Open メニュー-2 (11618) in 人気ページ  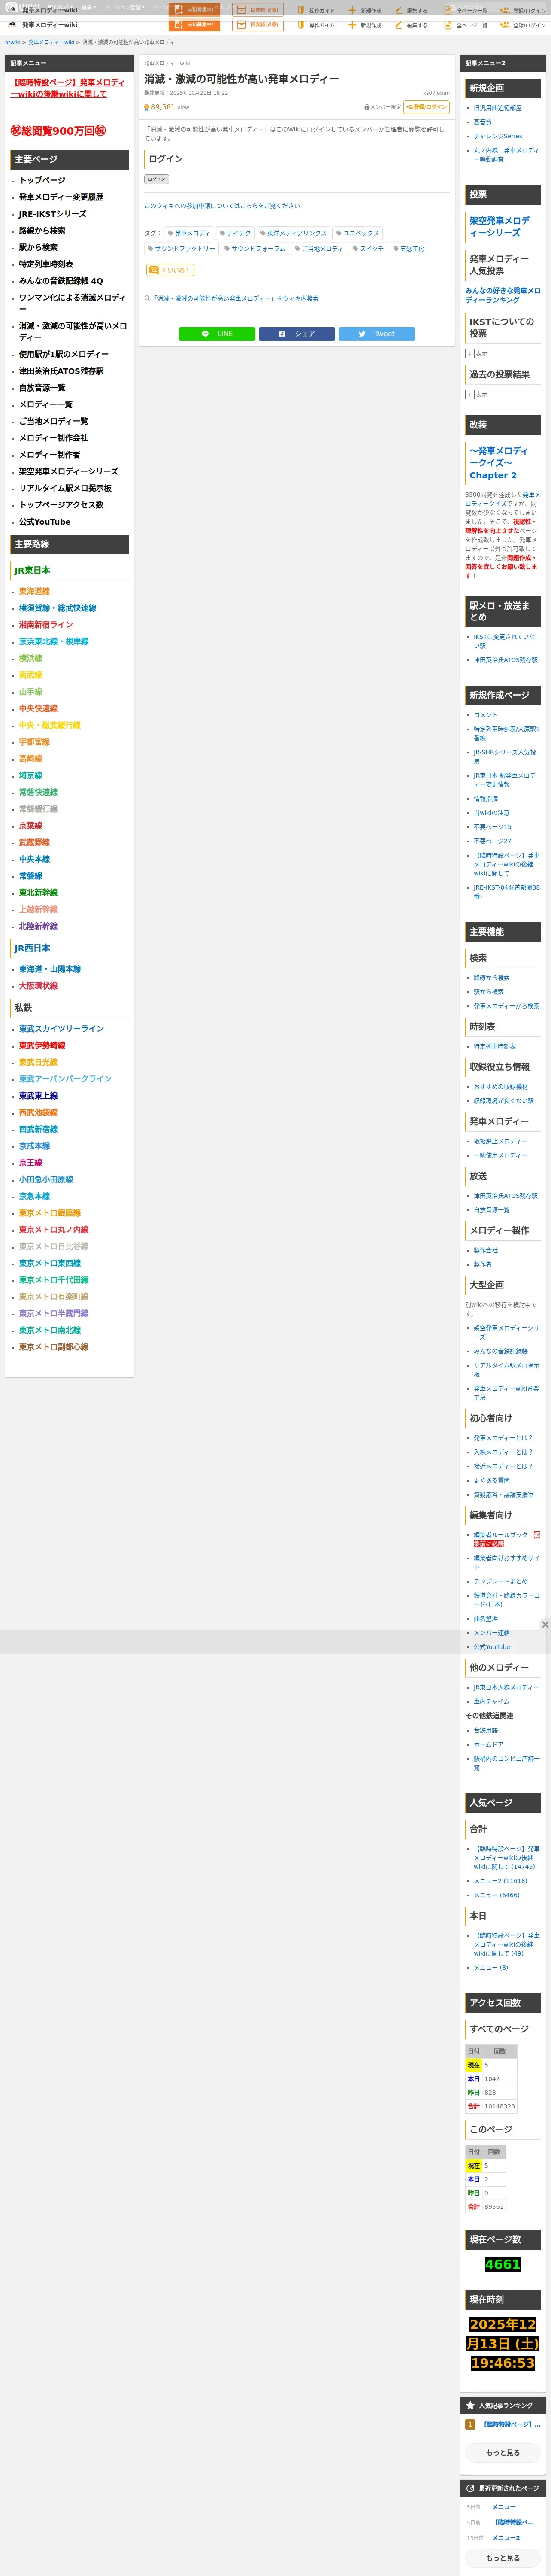[500, 1881]
